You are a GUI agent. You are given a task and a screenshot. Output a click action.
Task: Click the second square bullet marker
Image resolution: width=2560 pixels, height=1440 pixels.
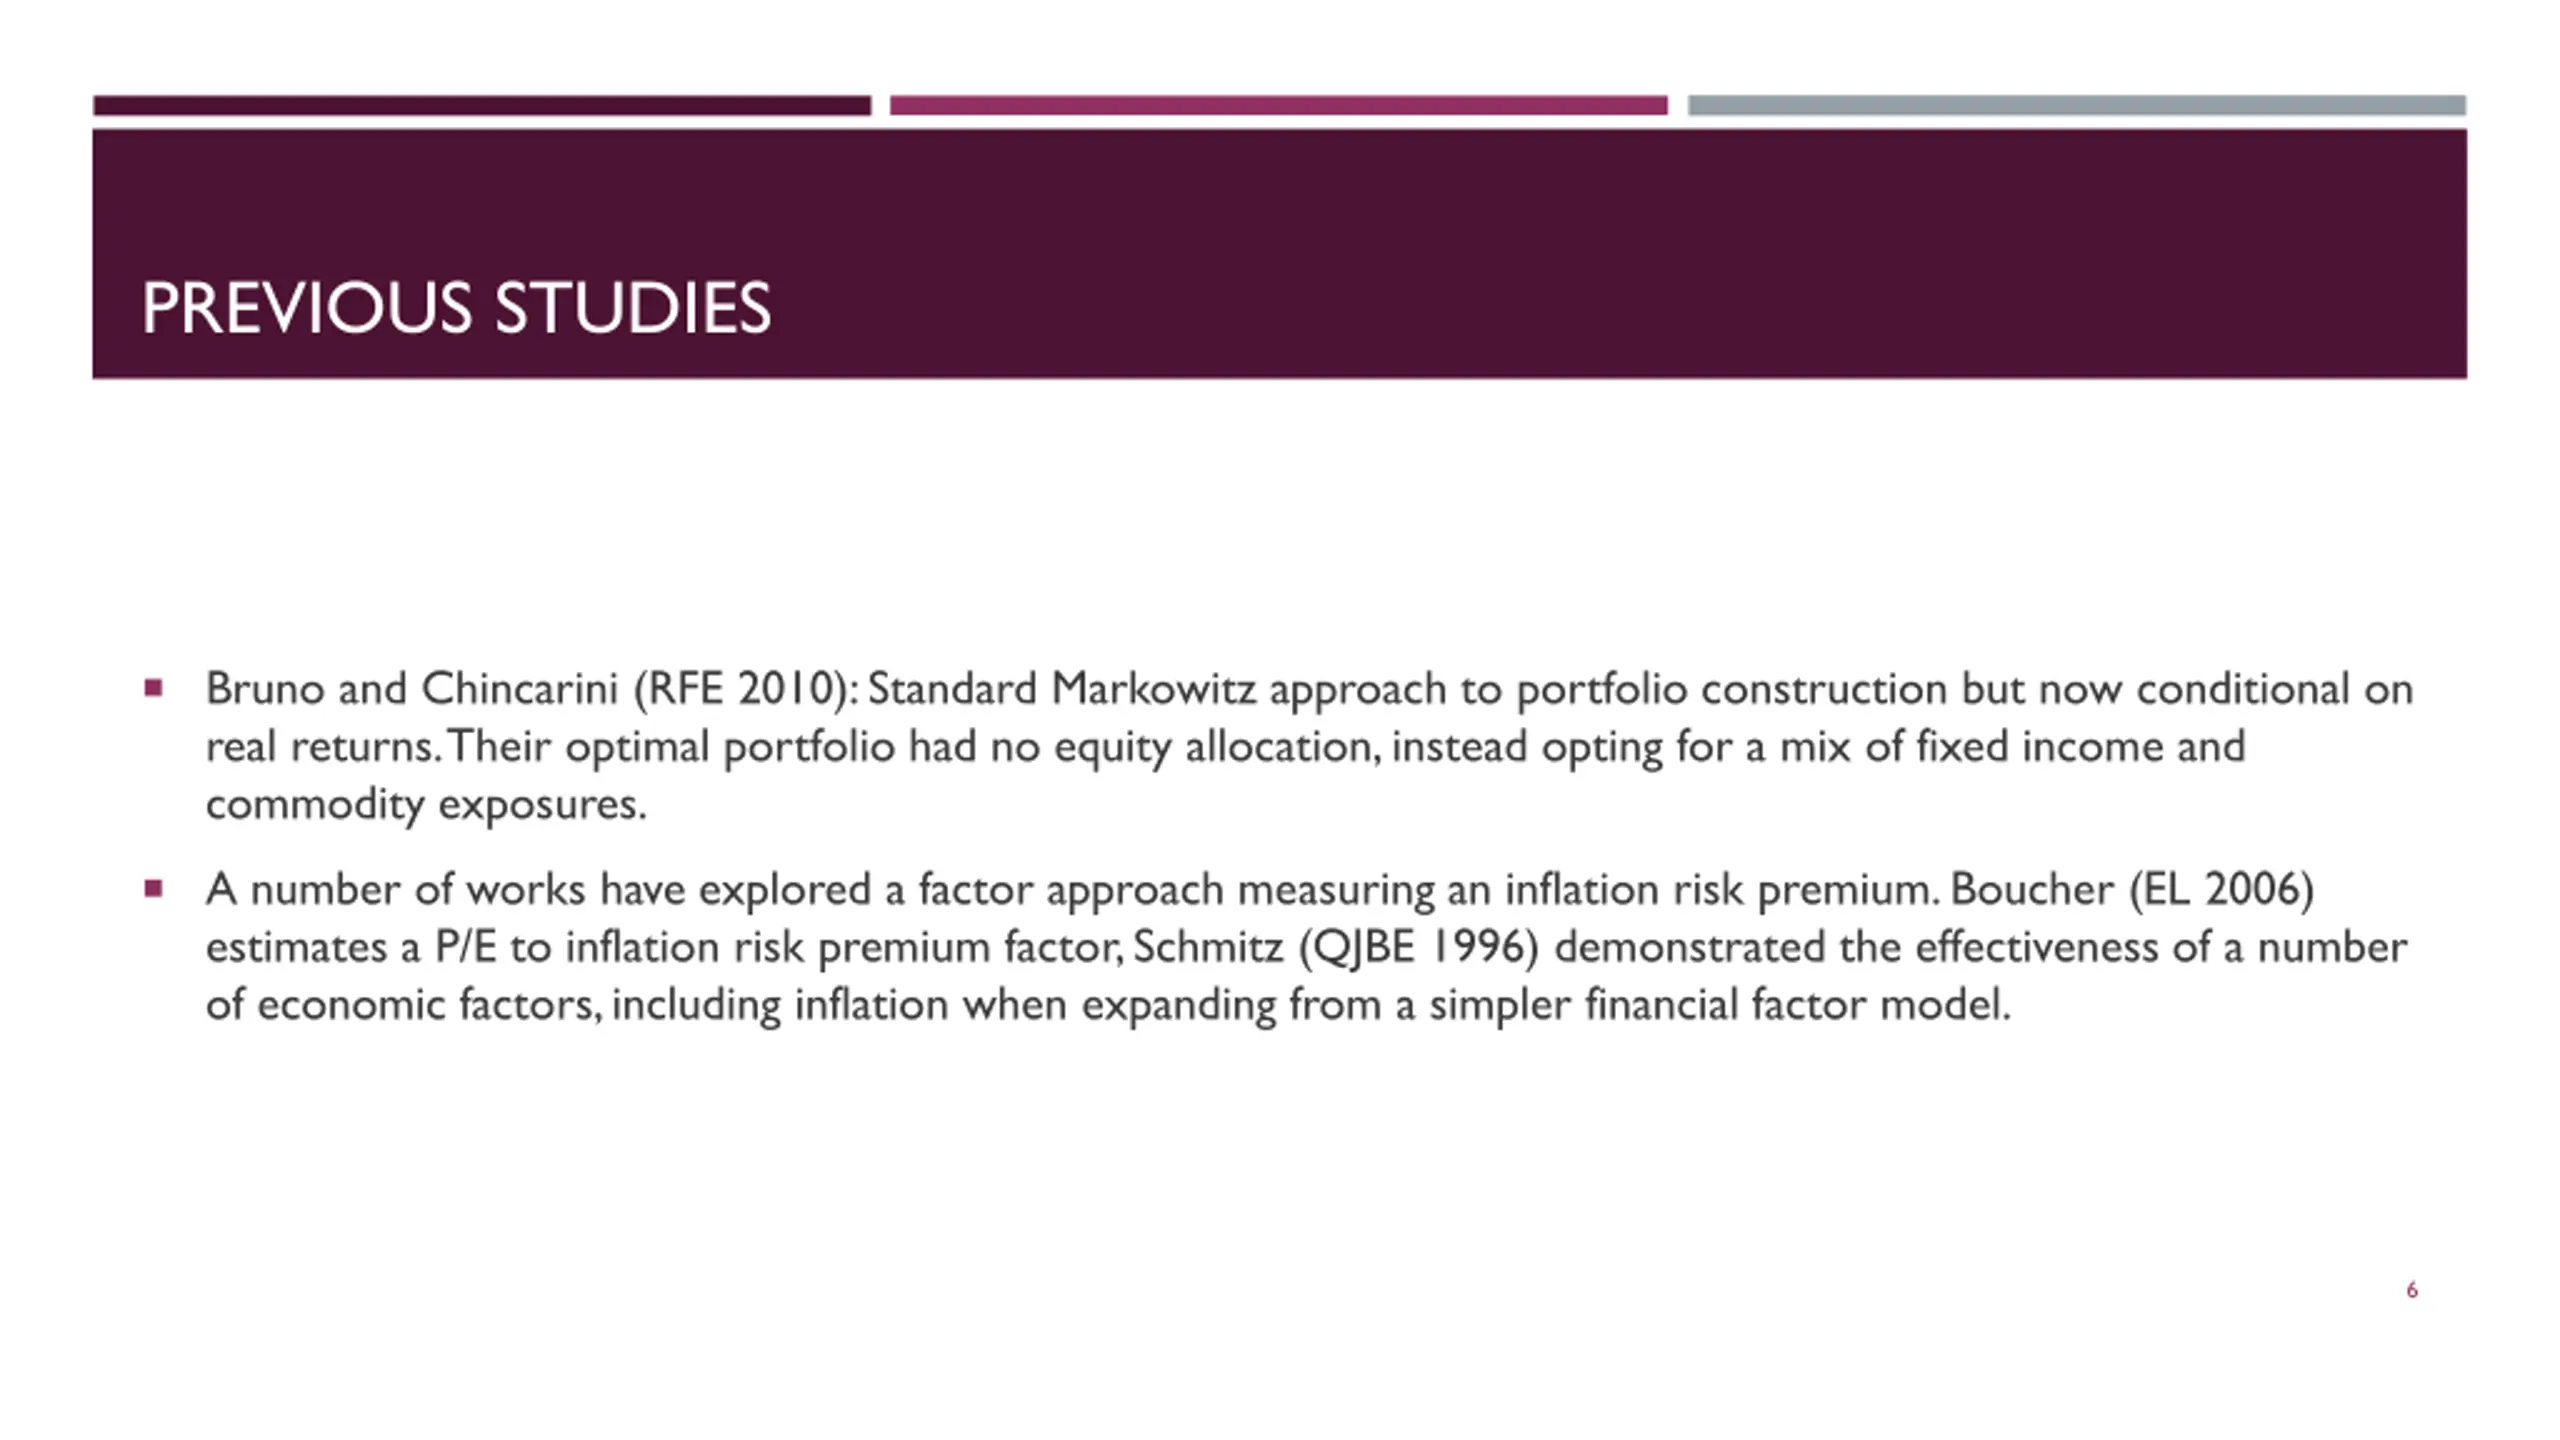coord(153,888)
